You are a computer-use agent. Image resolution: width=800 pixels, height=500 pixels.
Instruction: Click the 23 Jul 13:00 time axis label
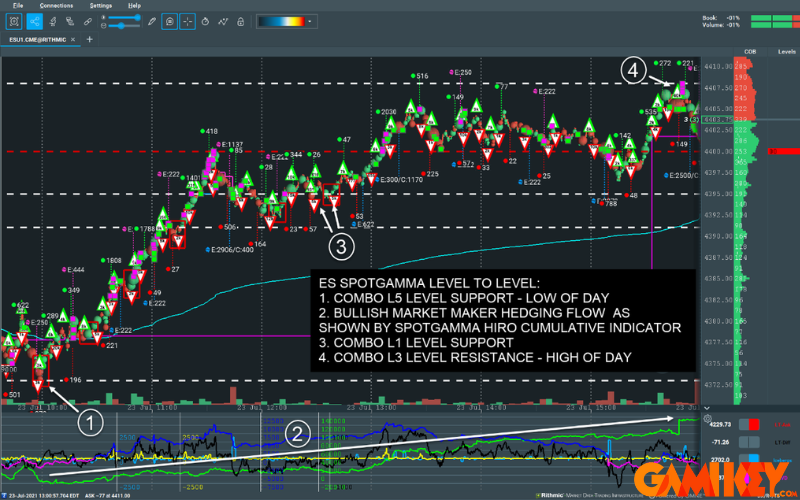tap(371, 408)
